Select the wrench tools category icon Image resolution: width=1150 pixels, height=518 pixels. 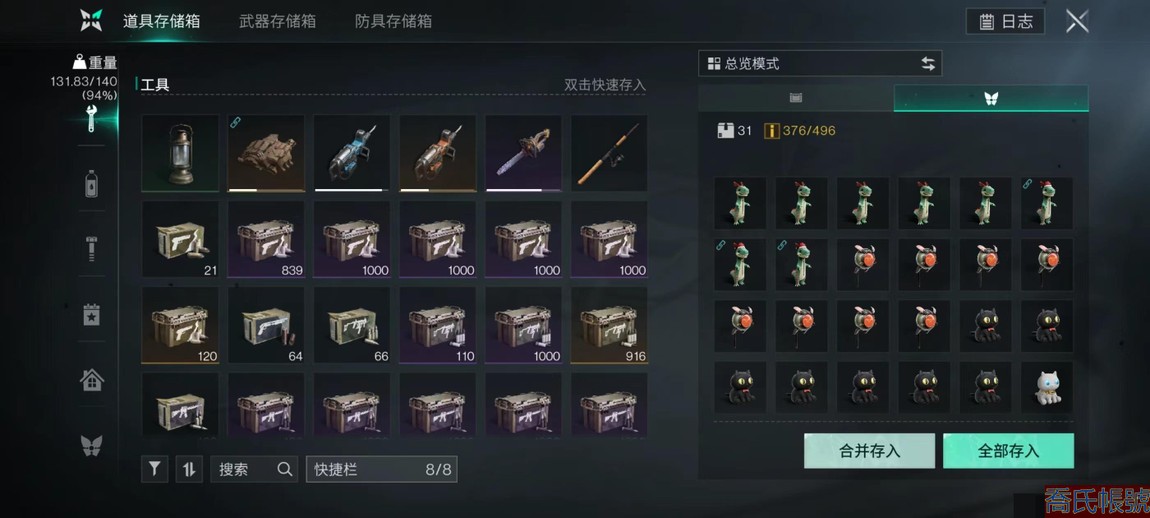91,118
